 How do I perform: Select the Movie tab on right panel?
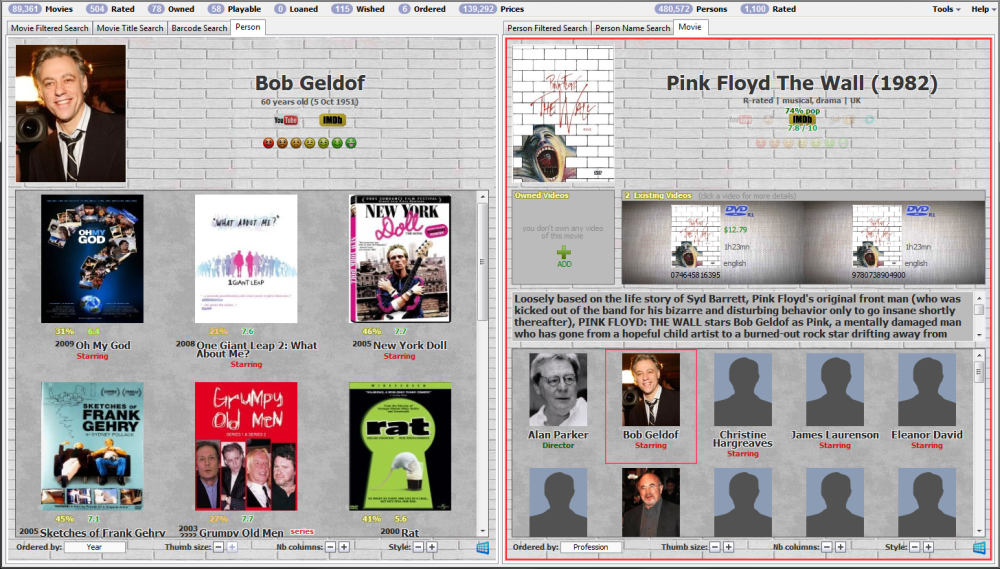[690, 27]
